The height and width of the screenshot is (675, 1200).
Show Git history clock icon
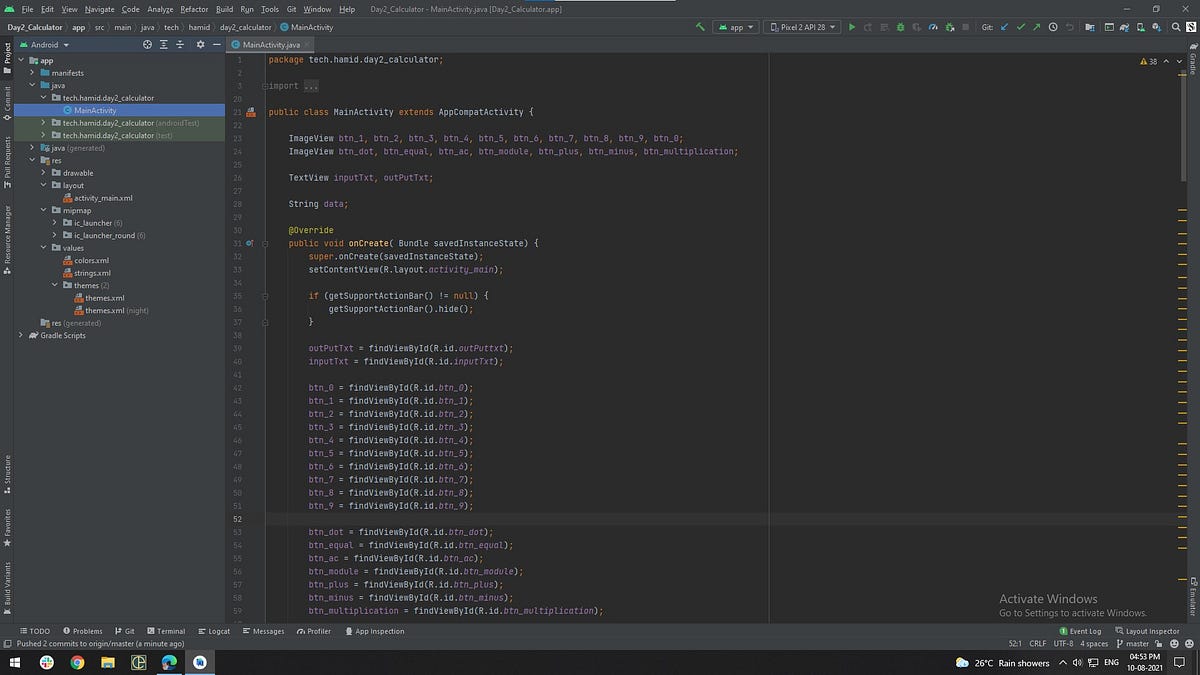point(1053,27)
